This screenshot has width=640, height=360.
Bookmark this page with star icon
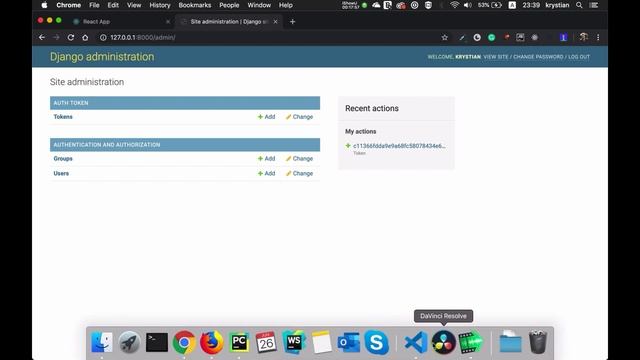pyautogui.click(x=444, y=37)
